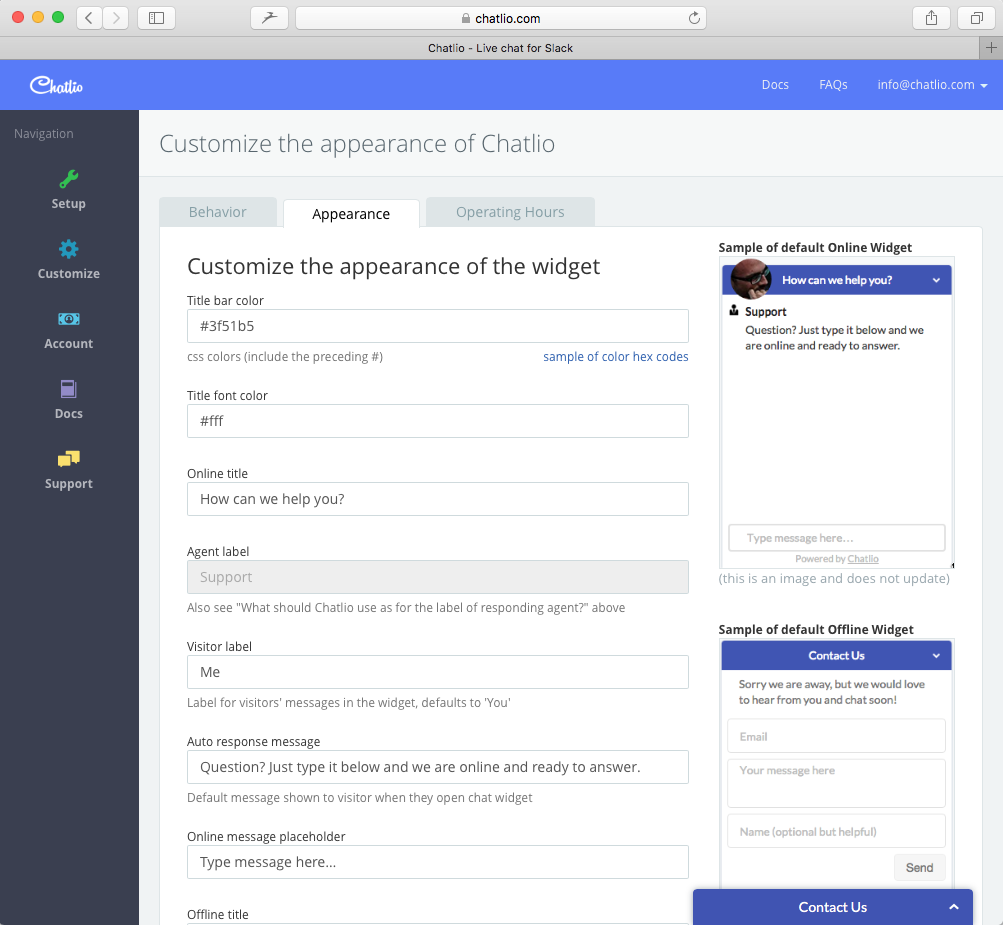Toggle the browser sidebar icon
Viewport: 1003px width, 925px height.
(x=155, y=17)
